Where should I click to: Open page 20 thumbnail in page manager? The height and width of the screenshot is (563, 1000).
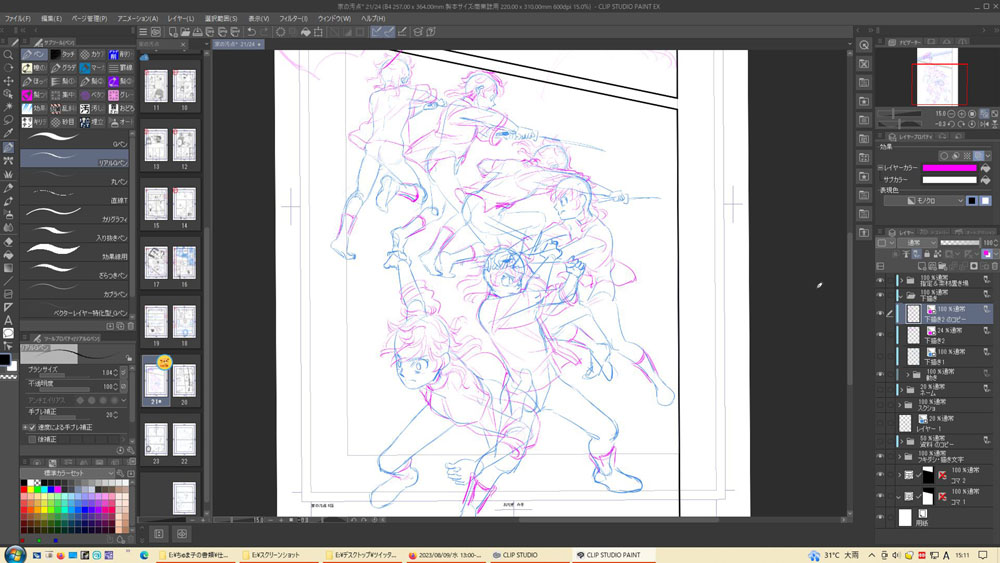pos(184,381)
